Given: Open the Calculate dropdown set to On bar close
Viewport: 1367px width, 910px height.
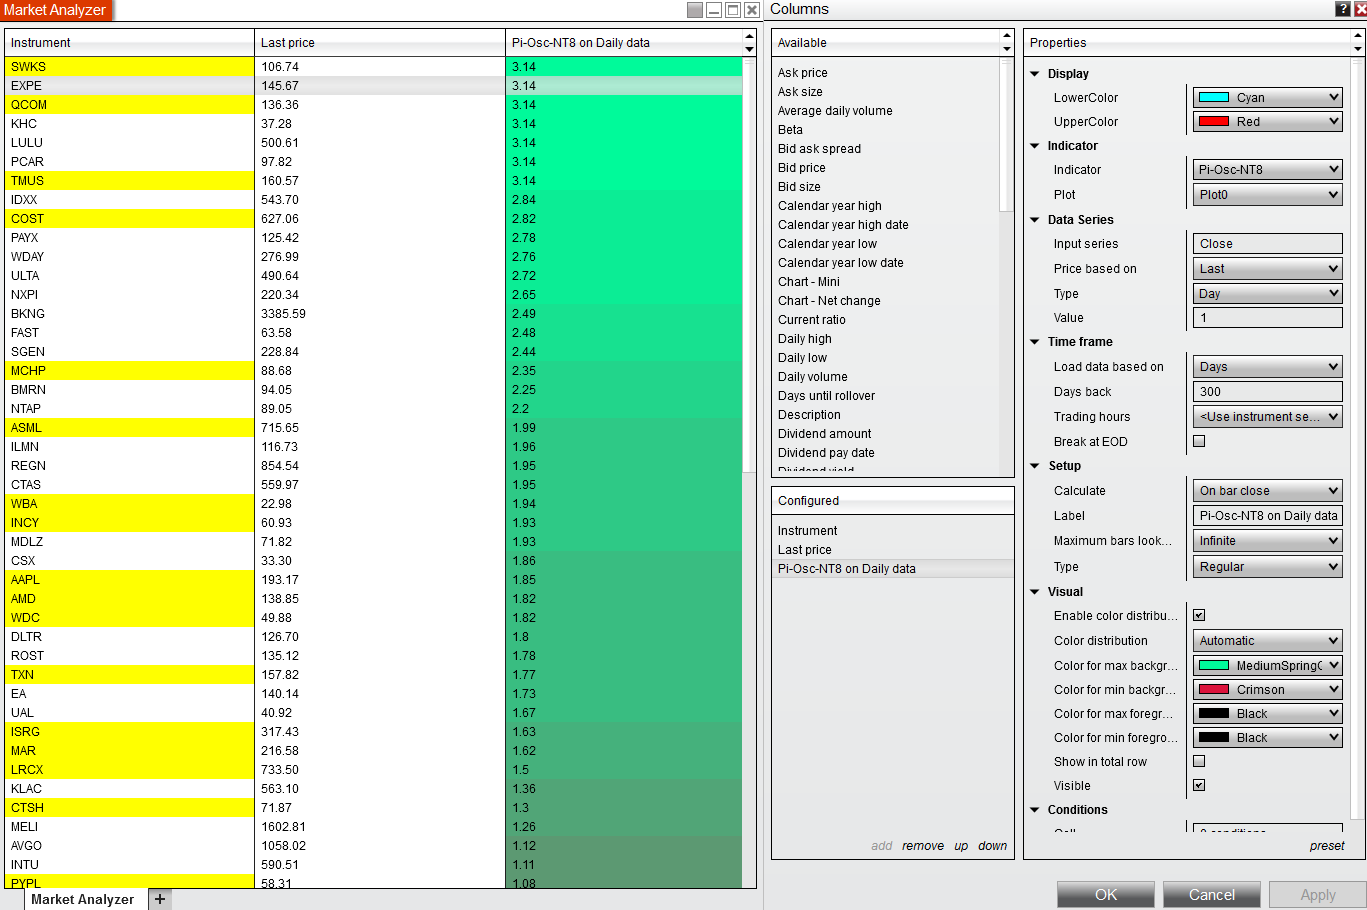Looking at the screenshot, I should 1267,490.
